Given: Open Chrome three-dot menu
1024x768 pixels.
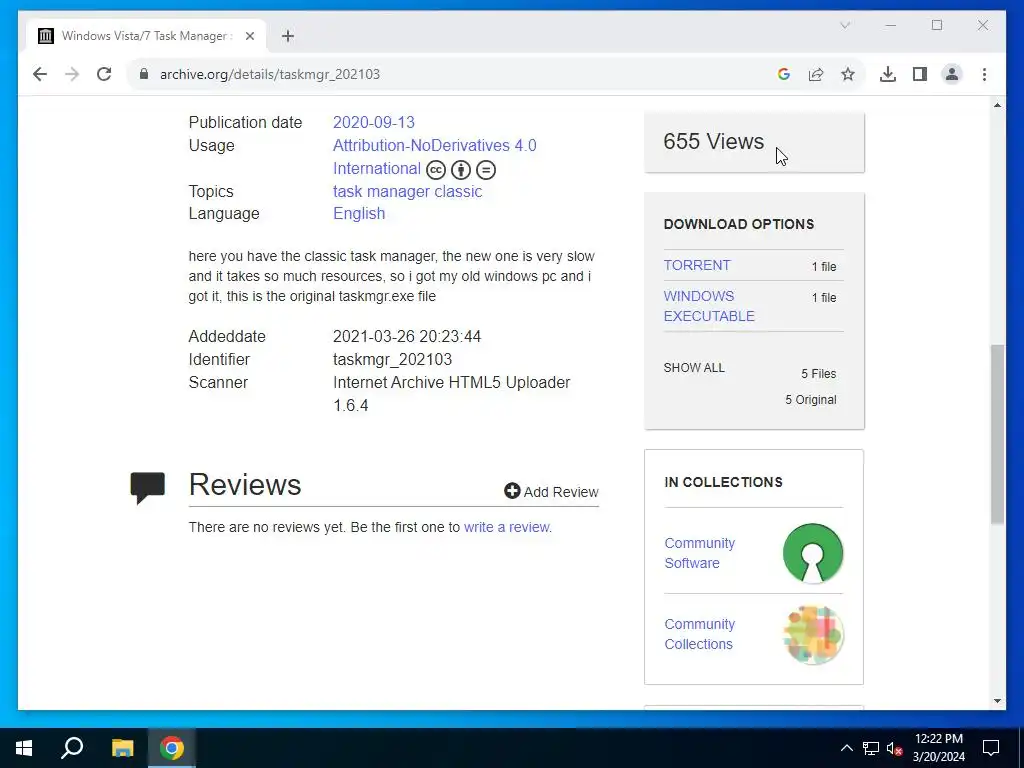Looking at the screenshot, I should coord(984,74).
